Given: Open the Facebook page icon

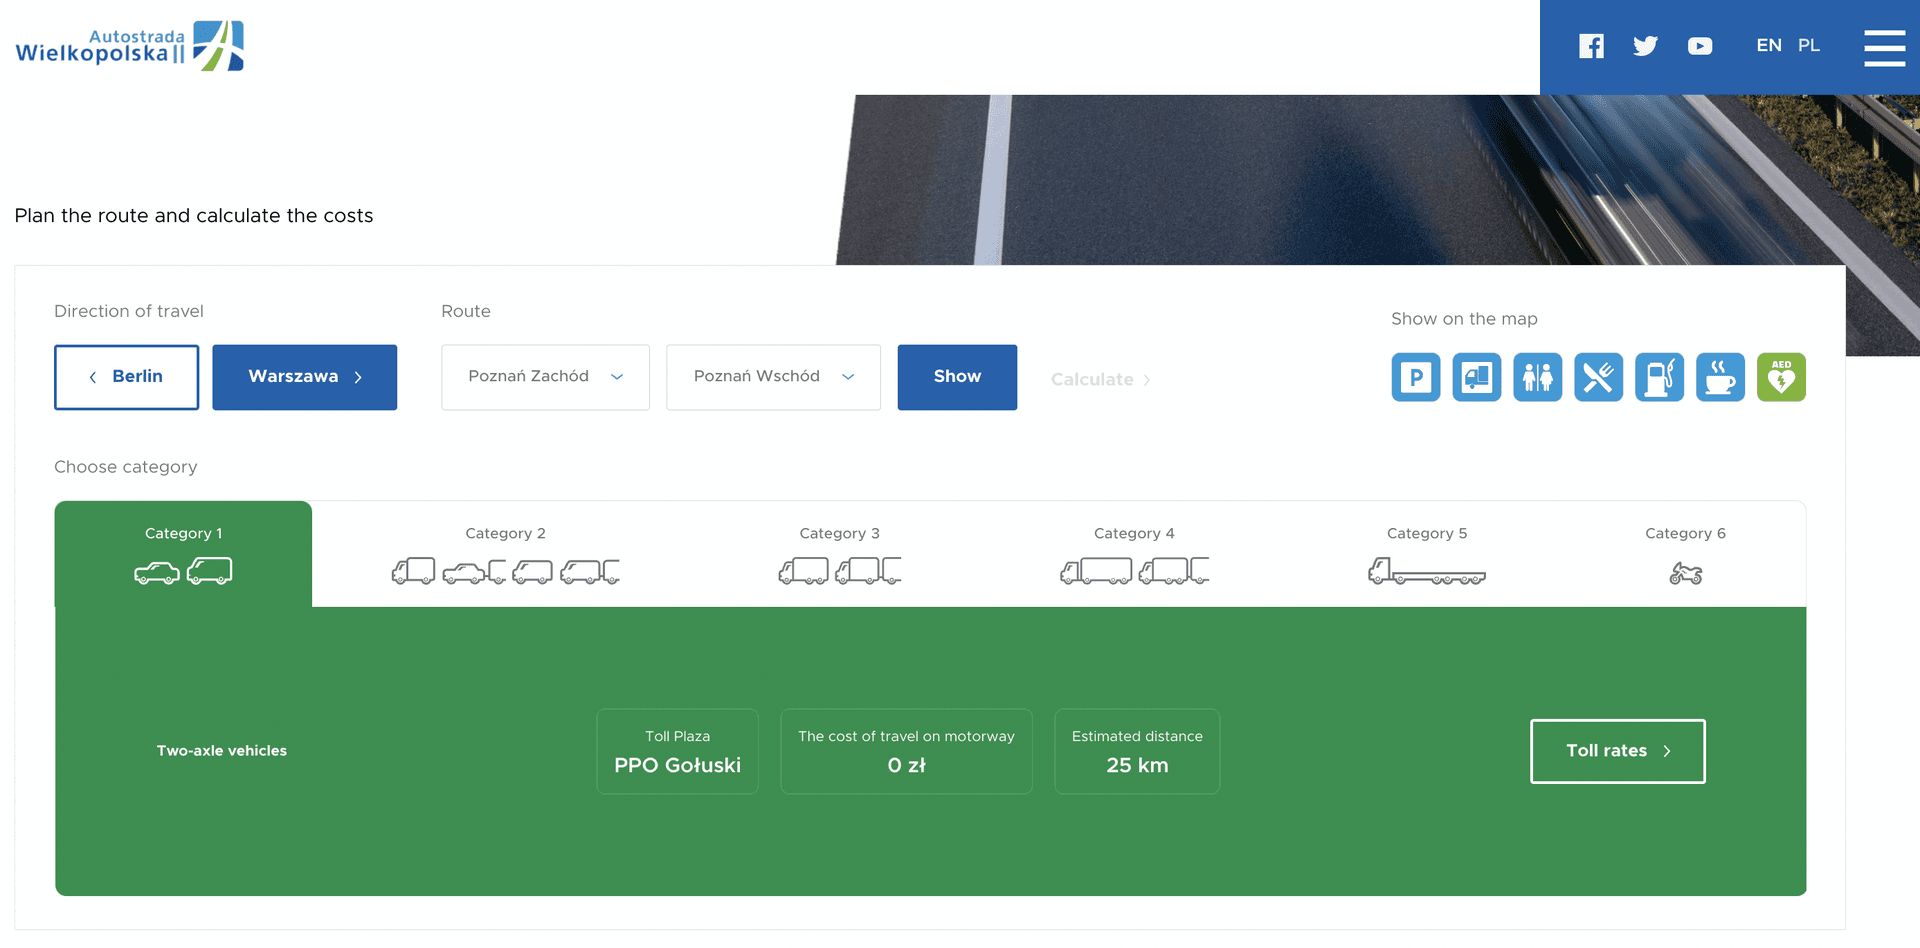Looking at the screenshot, I should 1591,46.
